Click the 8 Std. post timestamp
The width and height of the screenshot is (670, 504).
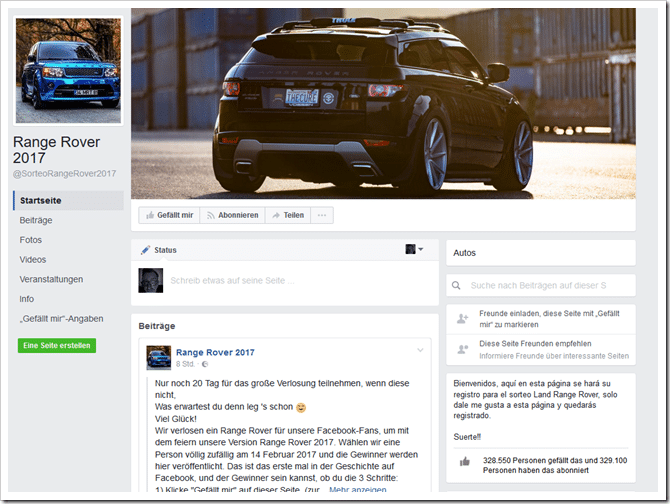[x=185, y=364]
